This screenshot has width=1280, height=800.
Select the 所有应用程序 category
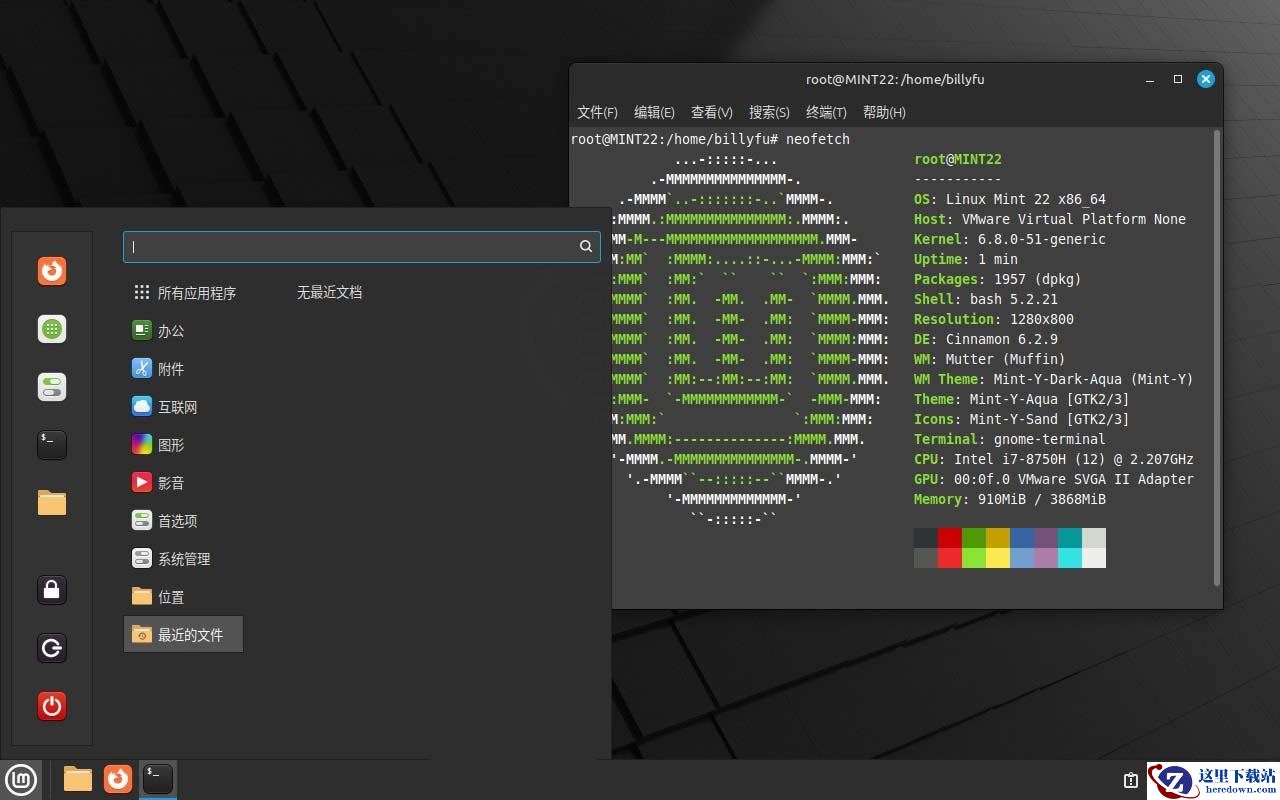coord(184,293)
